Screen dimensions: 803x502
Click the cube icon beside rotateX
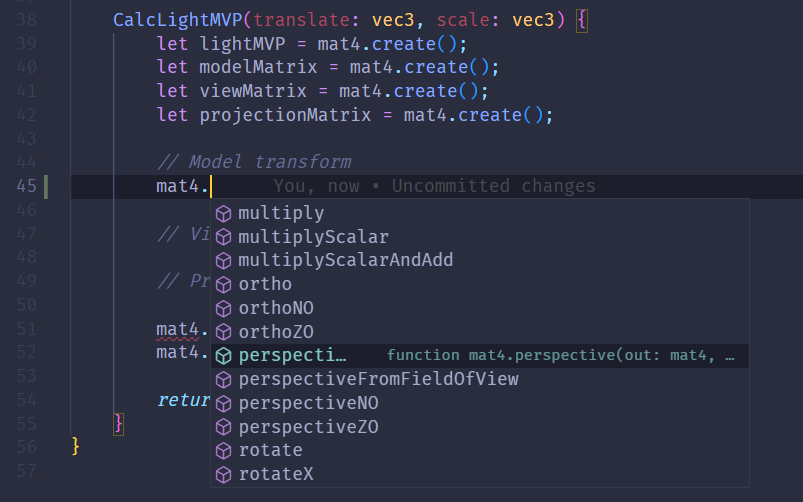pyautogui.click(x=223, y=475)
